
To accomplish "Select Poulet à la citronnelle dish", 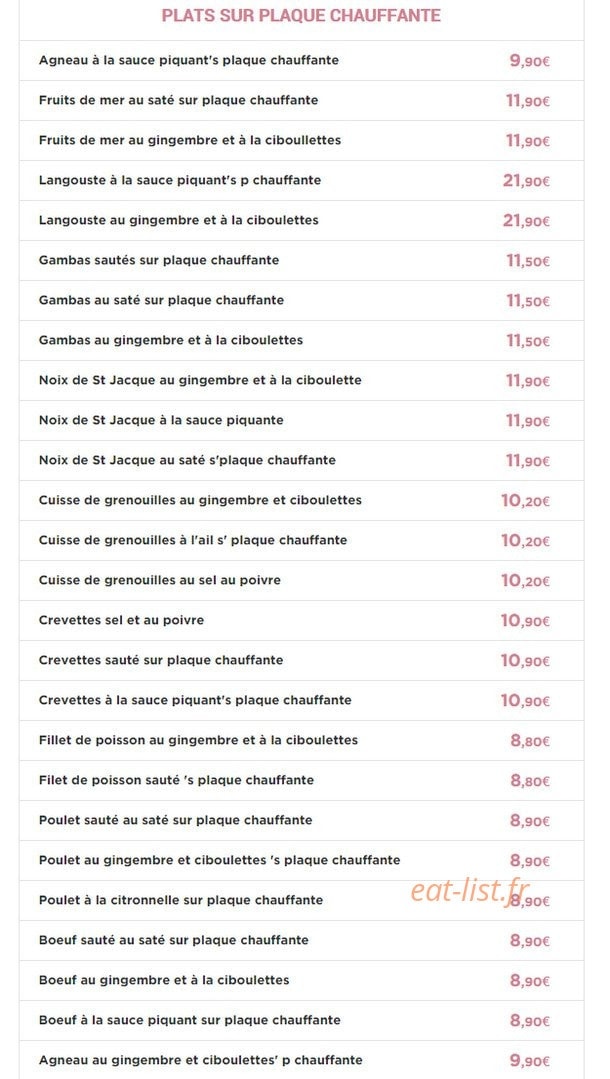I will 301,900.
